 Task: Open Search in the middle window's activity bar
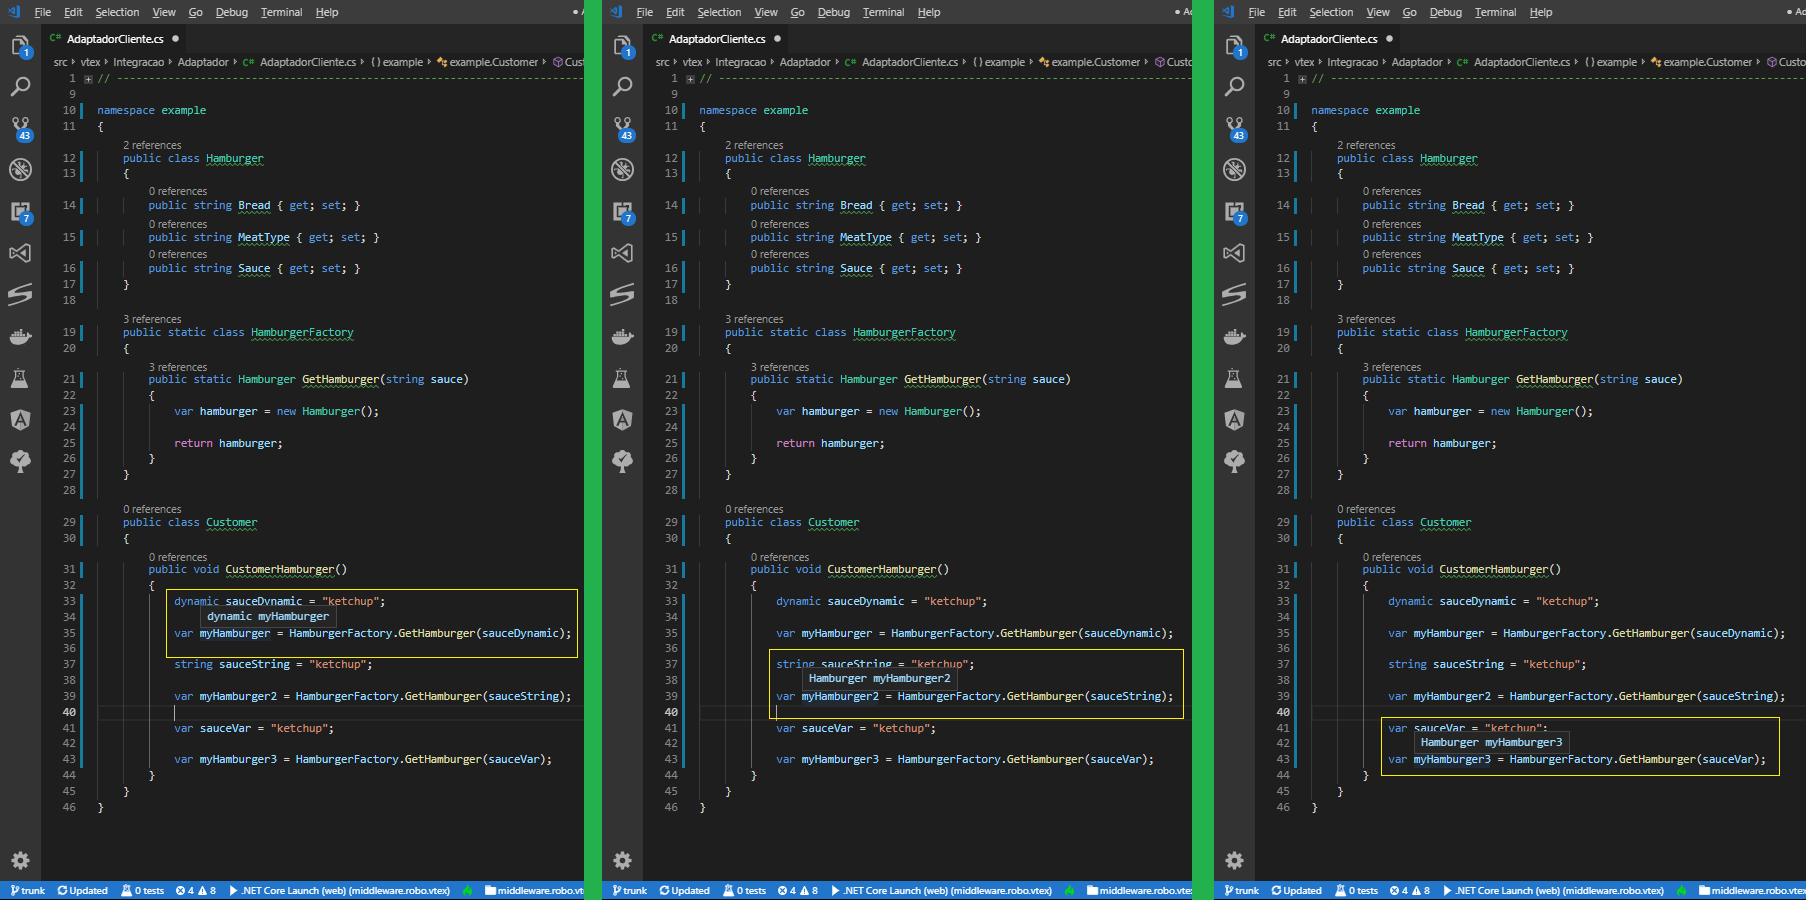tap(622, 87)
